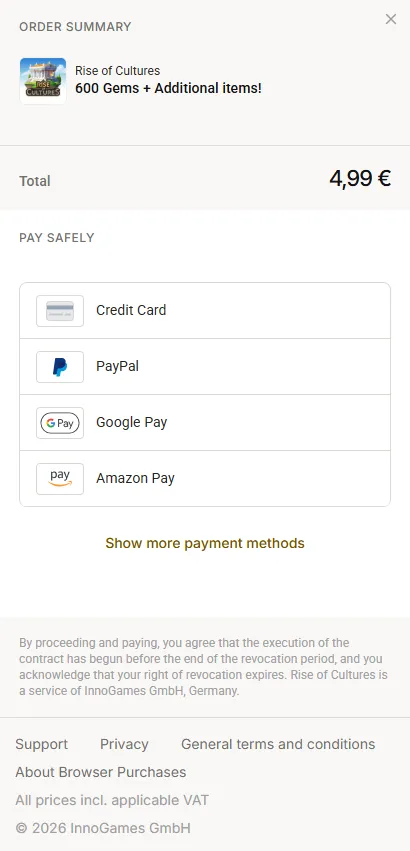Click the Amazon Pay logo icon
The width and height of the screenshot is (410, 851).
(x=60, y=479)
